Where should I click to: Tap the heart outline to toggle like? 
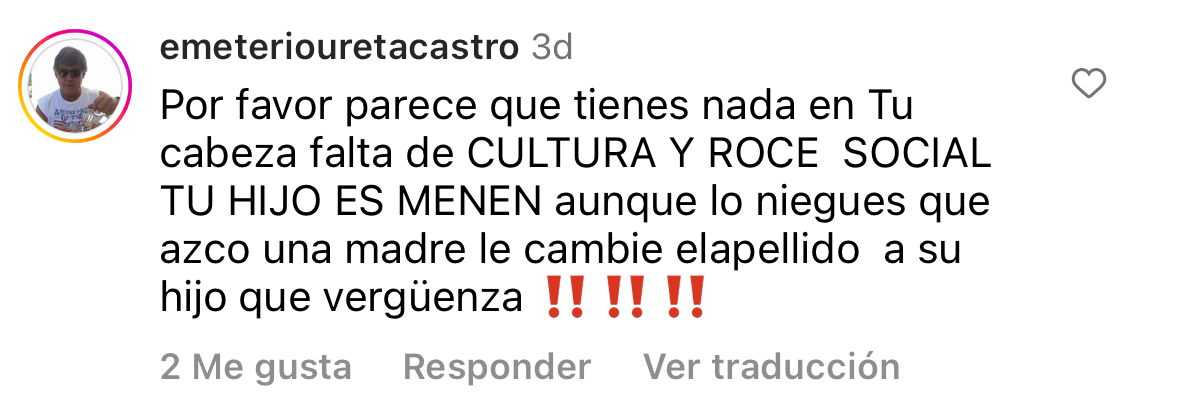click(1088, 84)
